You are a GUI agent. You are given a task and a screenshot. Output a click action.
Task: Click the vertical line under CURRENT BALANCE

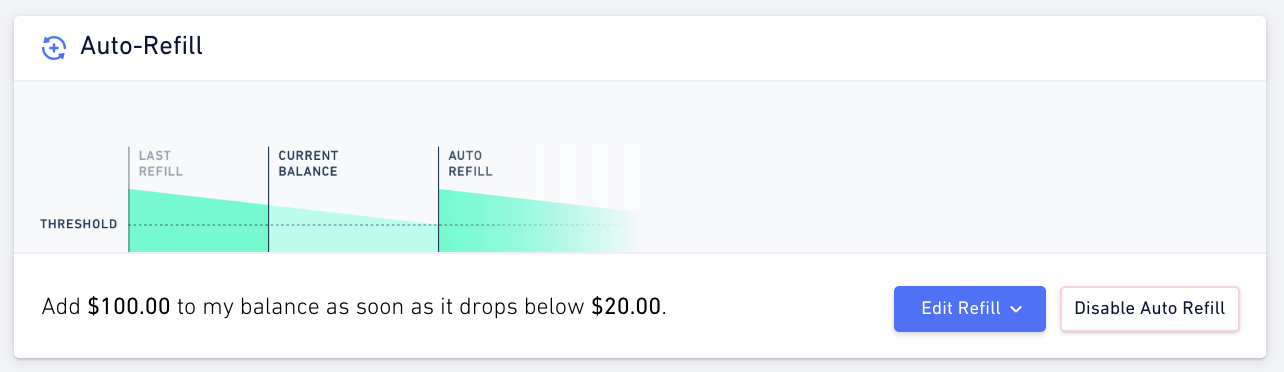[x=269, y=199]
